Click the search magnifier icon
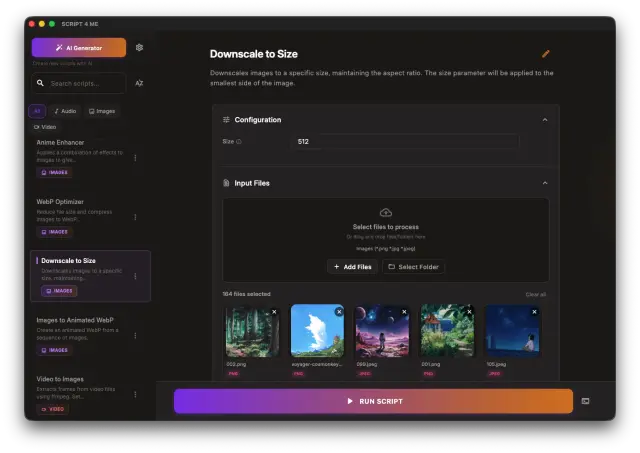The image size is (640, 453). [x=40, y=83]
